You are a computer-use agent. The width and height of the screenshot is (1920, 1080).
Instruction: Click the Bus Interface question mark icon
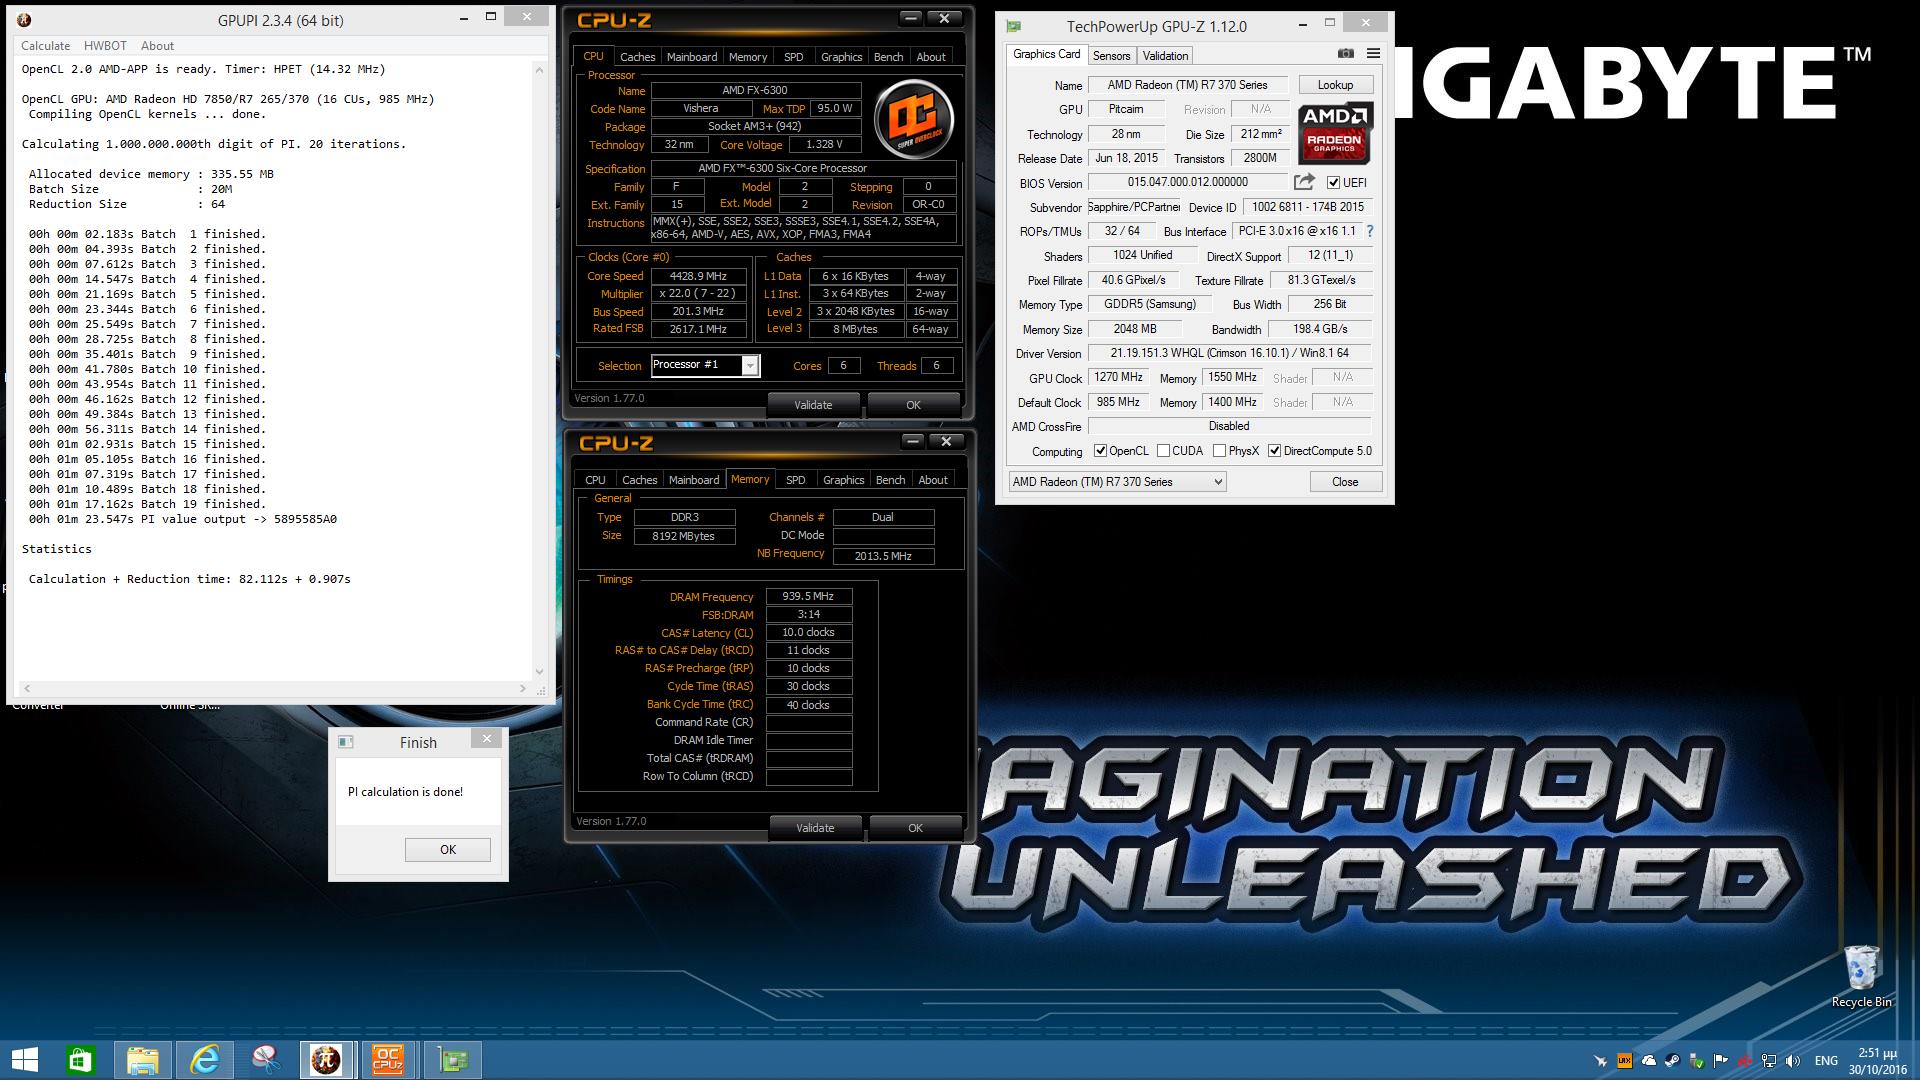[x=1370, y=231]
